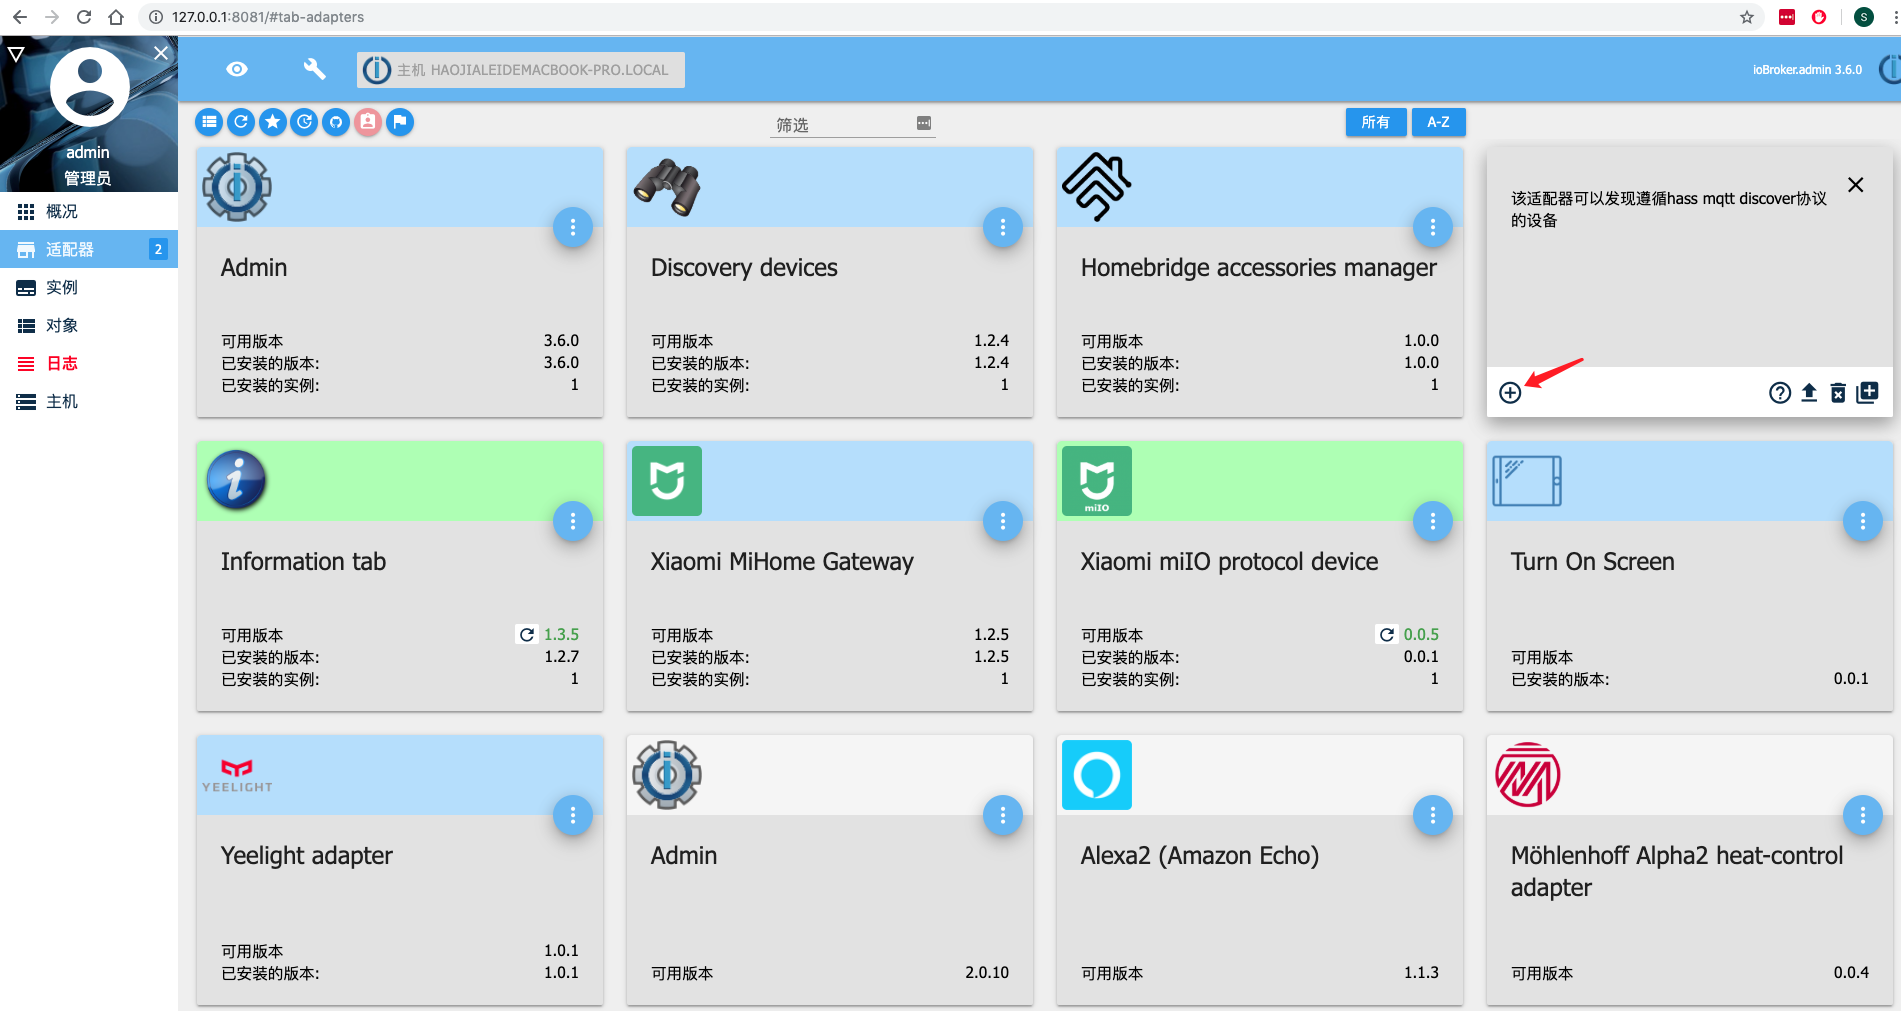Image resolution: width=1901 pixels, height=1011 pixels.
Task: Open Alexa2 (Amazon Echo) options menu
Action: click(x=1433, y=816)
